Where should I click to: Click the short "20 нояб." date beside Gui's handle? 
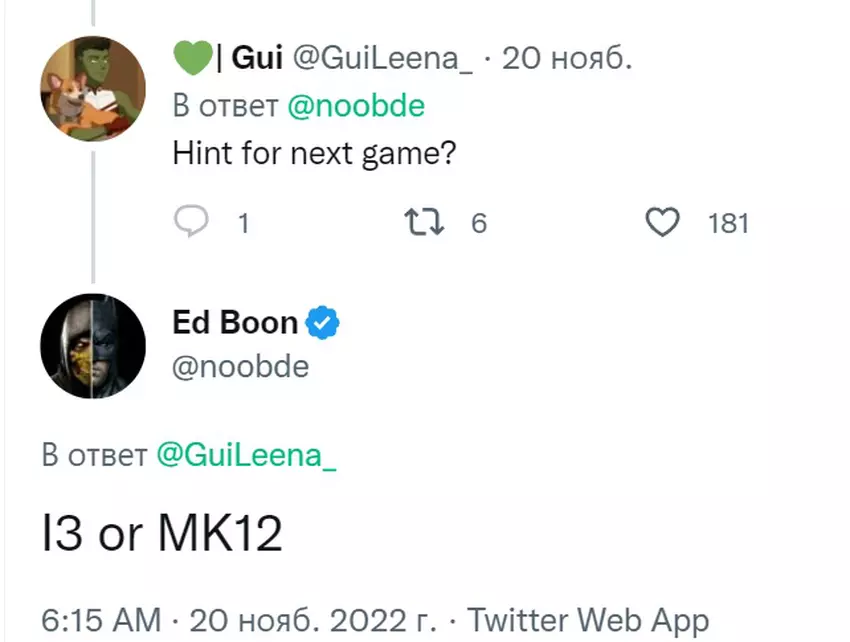(x=566, y=59)
